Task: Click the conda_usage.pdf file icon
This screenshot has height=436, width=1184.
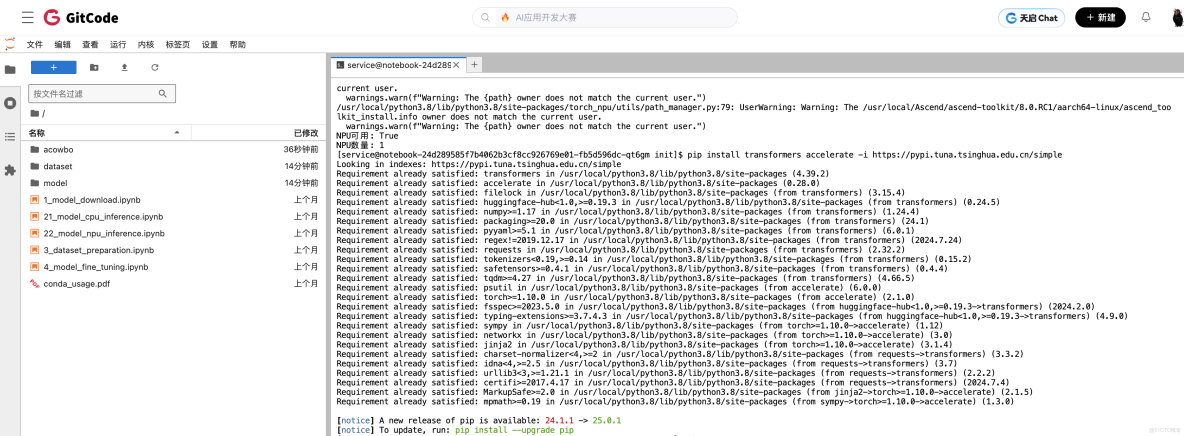Action: coord(35,283)
